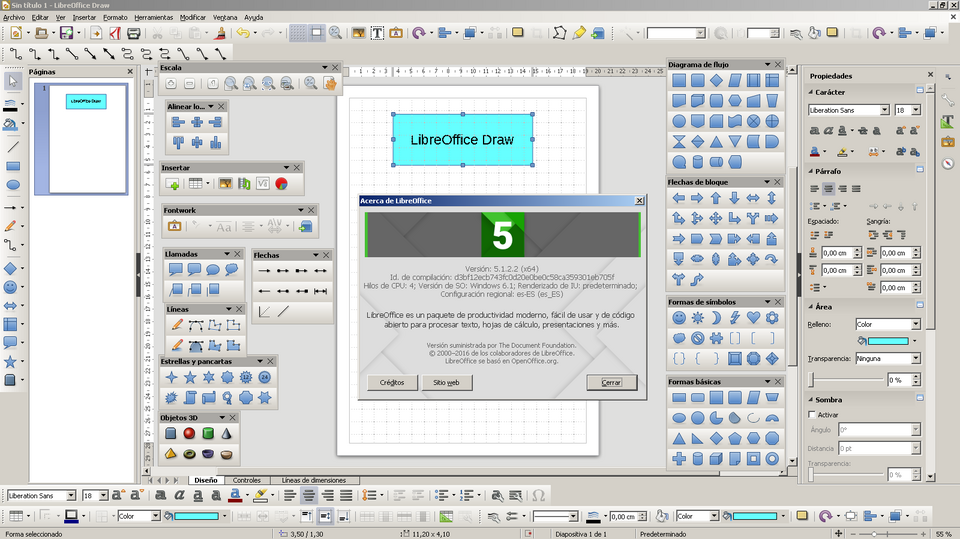This screenshot has width=960, height=539.
Task: Close the Páginas panel
Action: [x=130, y=72]
